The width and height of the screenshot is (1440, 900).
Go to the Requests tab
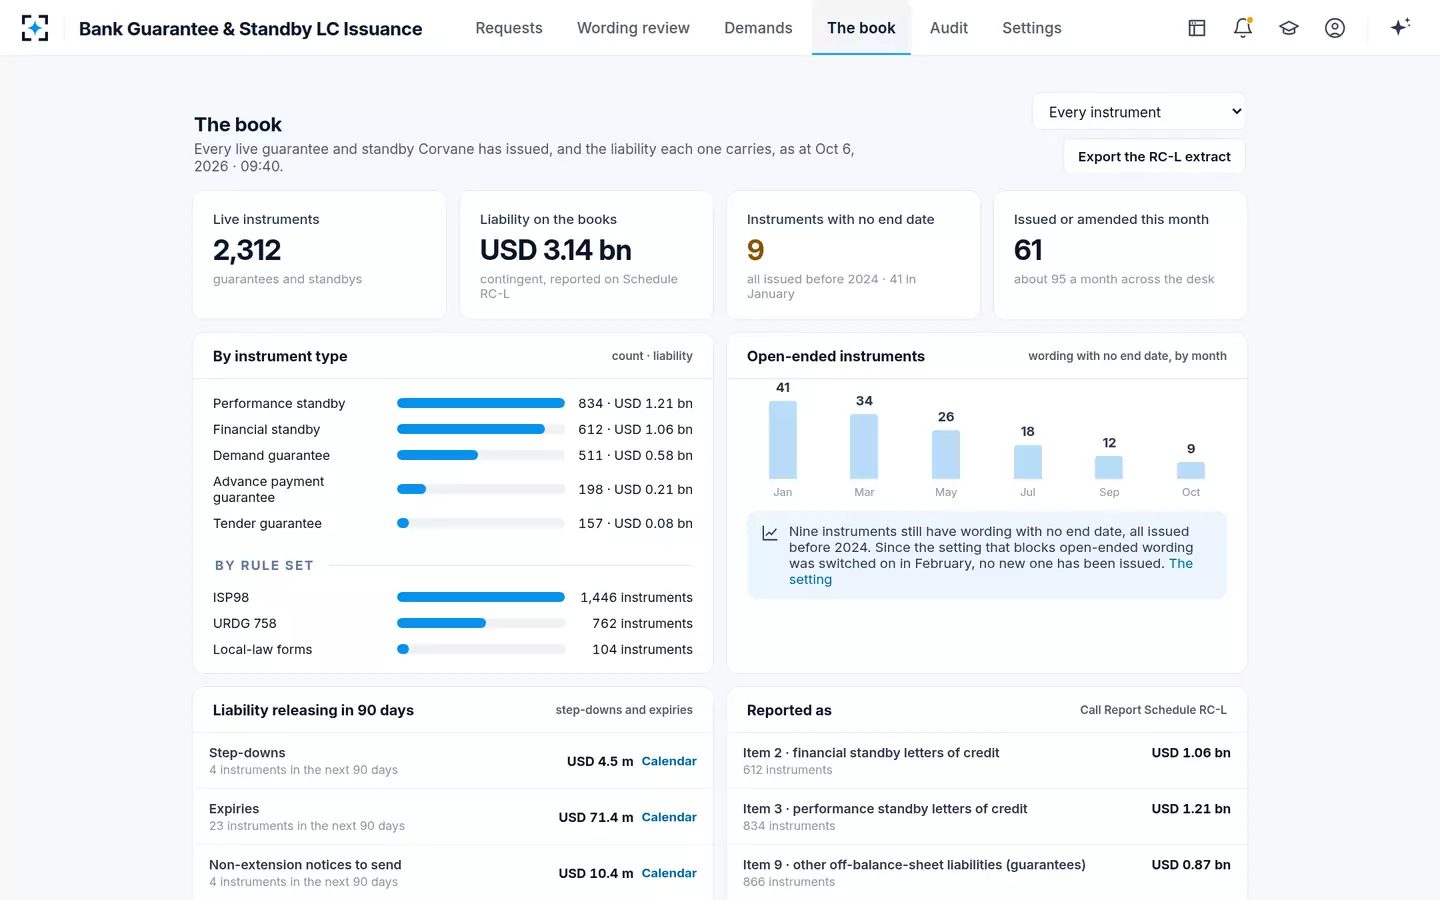509,28
